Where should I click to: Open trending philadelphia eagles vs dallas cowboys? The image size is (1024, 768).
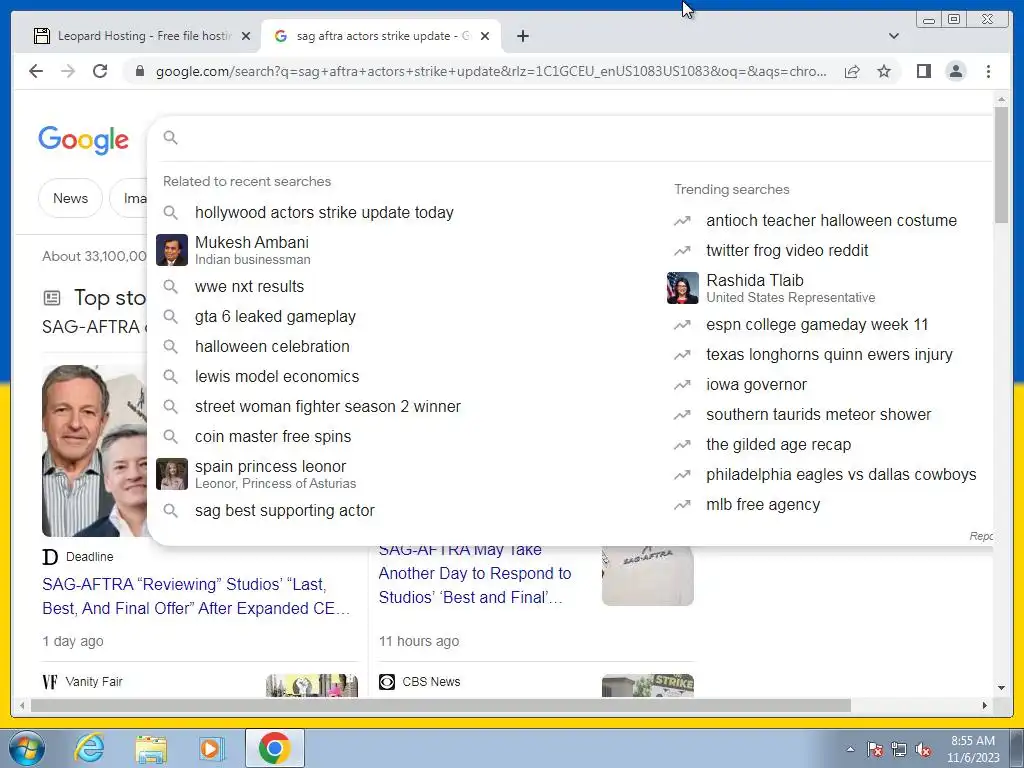tap(841, 475)
